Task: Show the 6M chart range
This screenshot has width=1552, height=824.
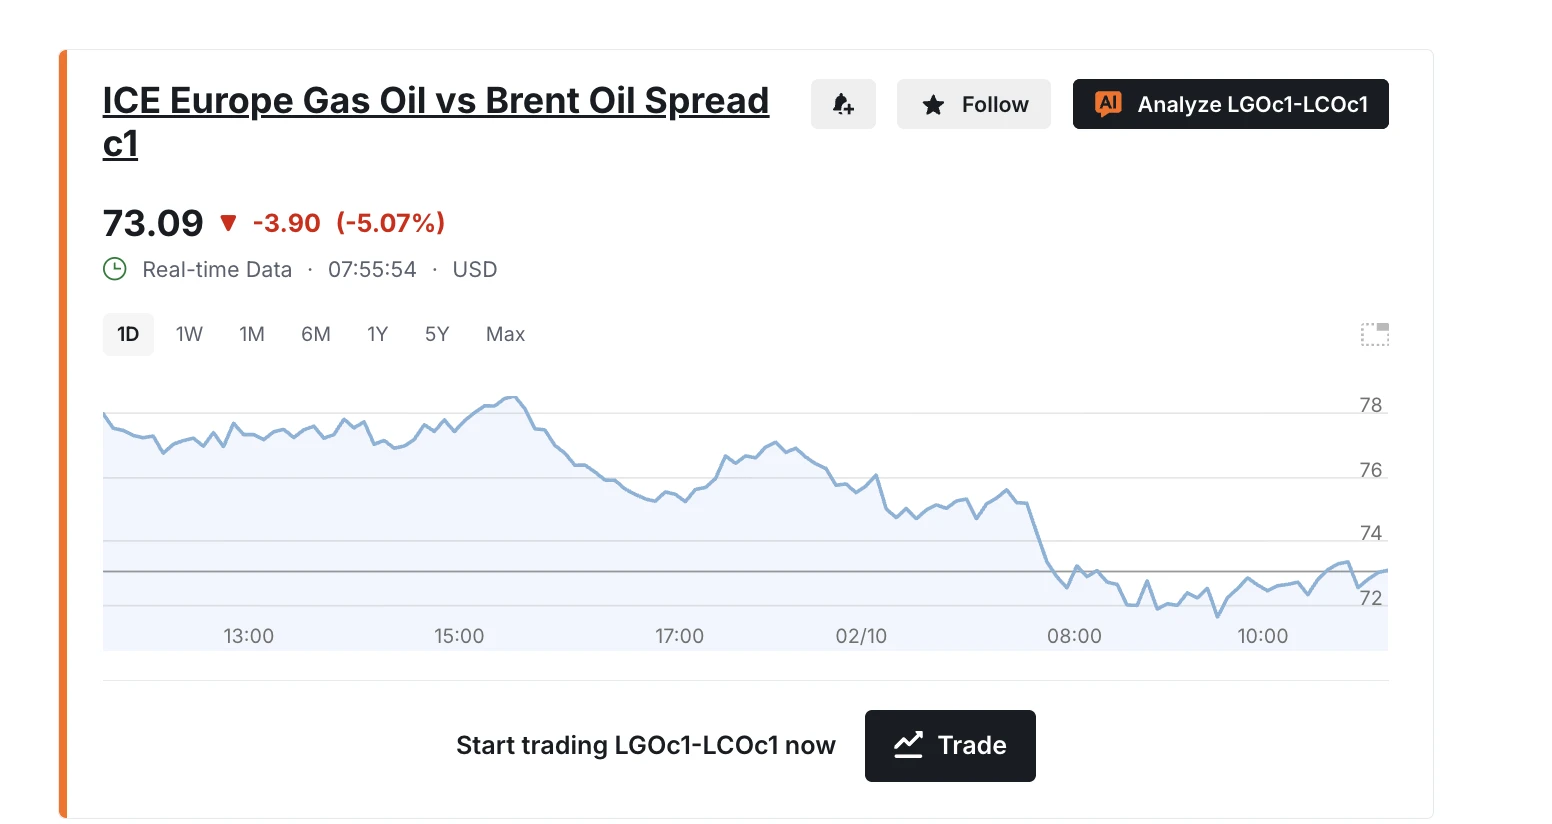Action: [316, 334]
